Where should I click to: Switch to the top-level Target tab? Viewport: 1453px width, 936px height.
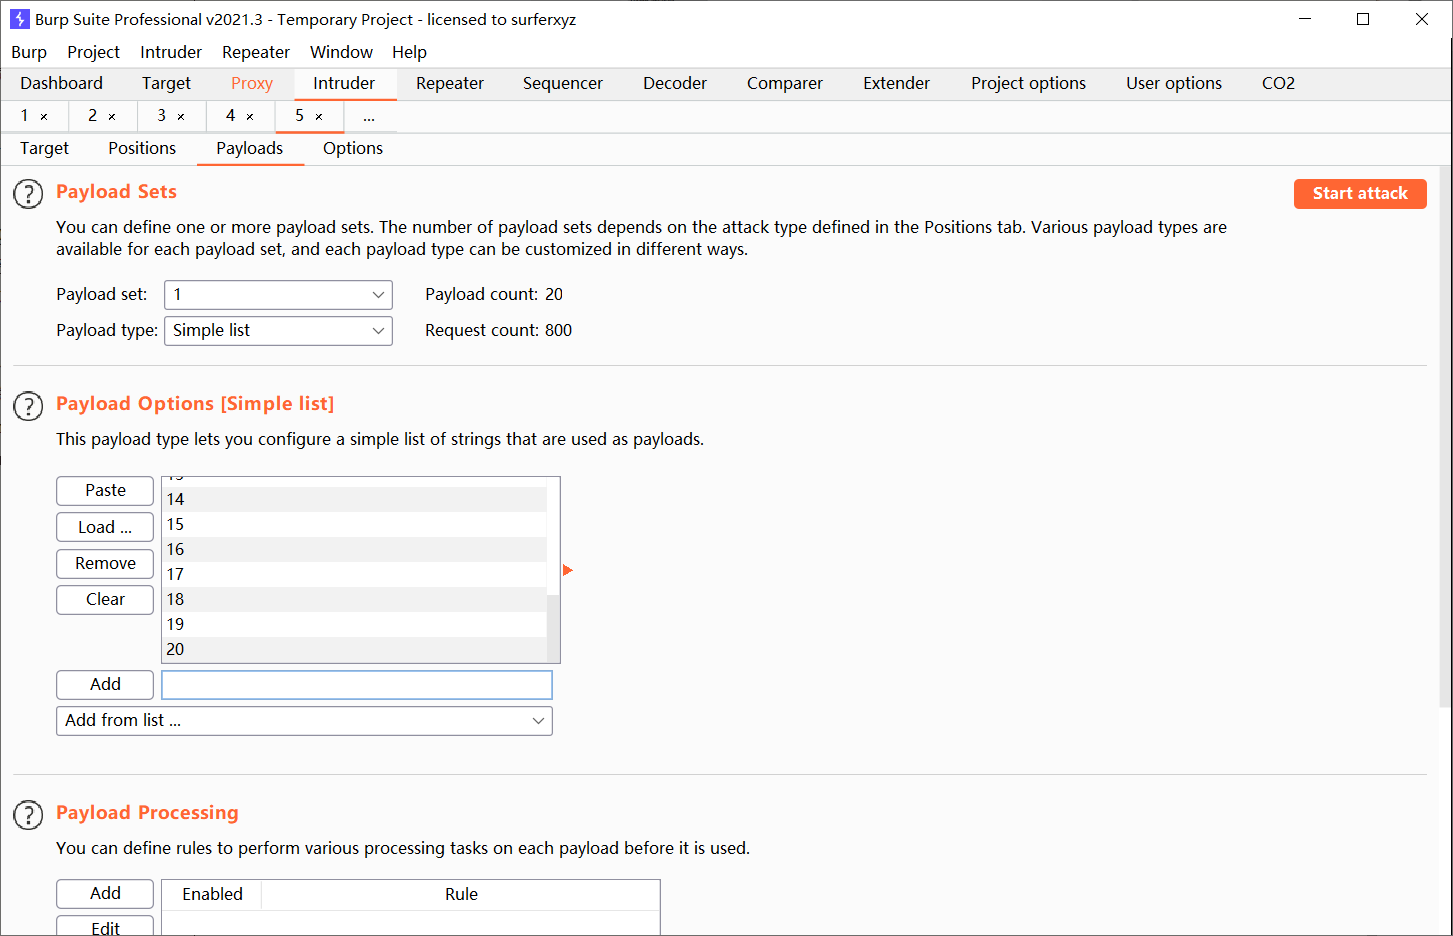(166, 84)
